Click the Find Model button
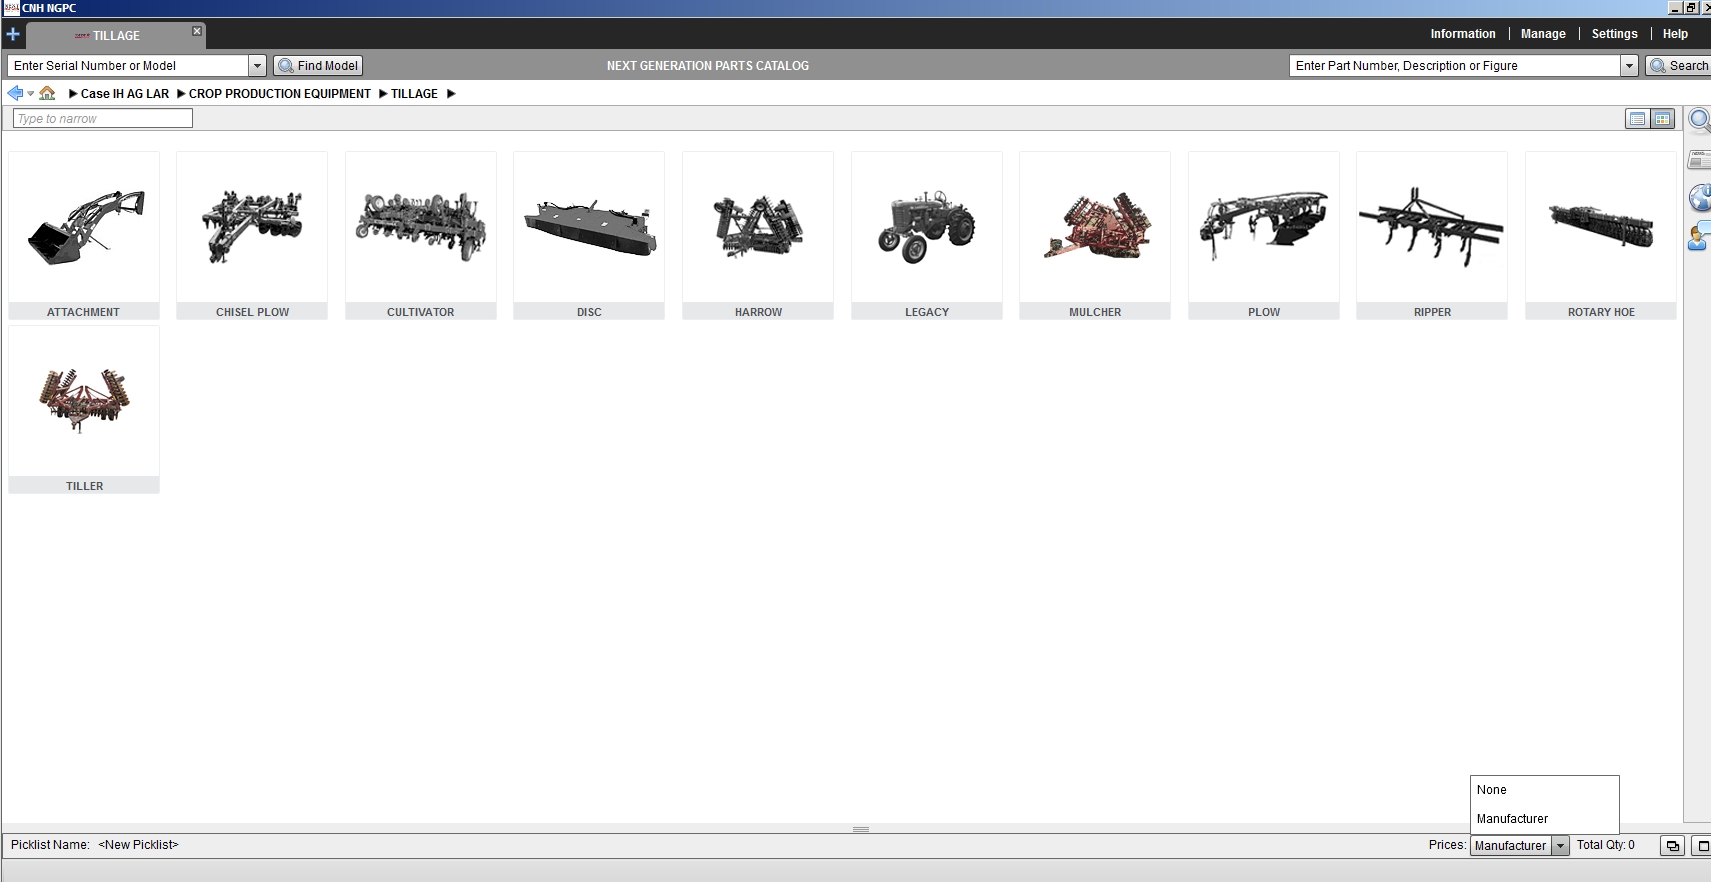The width and height of the screenshot is (1711, 882). (x=318, y=66)
